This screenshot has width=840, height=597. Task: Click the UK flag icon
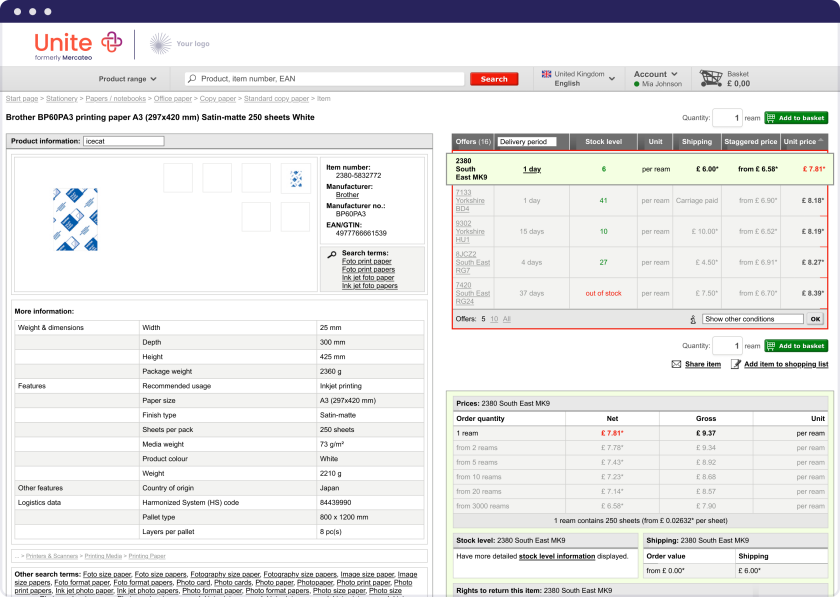pos(546,74)
